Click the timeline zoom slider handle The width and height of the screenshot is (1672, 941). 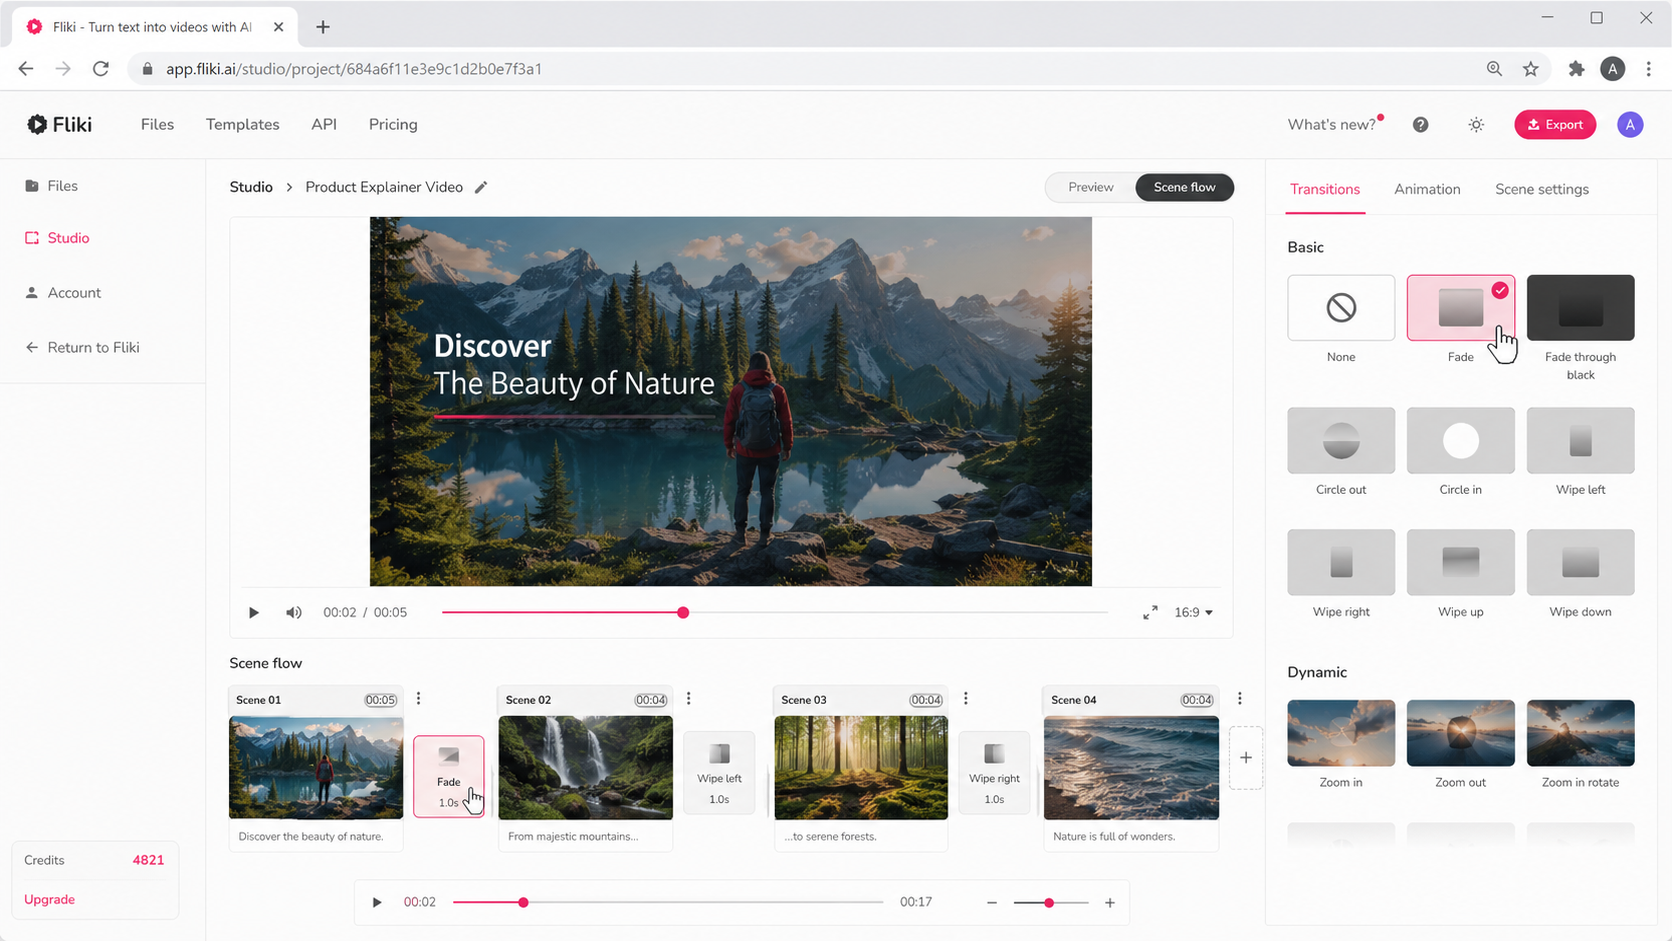(1049, 903)
